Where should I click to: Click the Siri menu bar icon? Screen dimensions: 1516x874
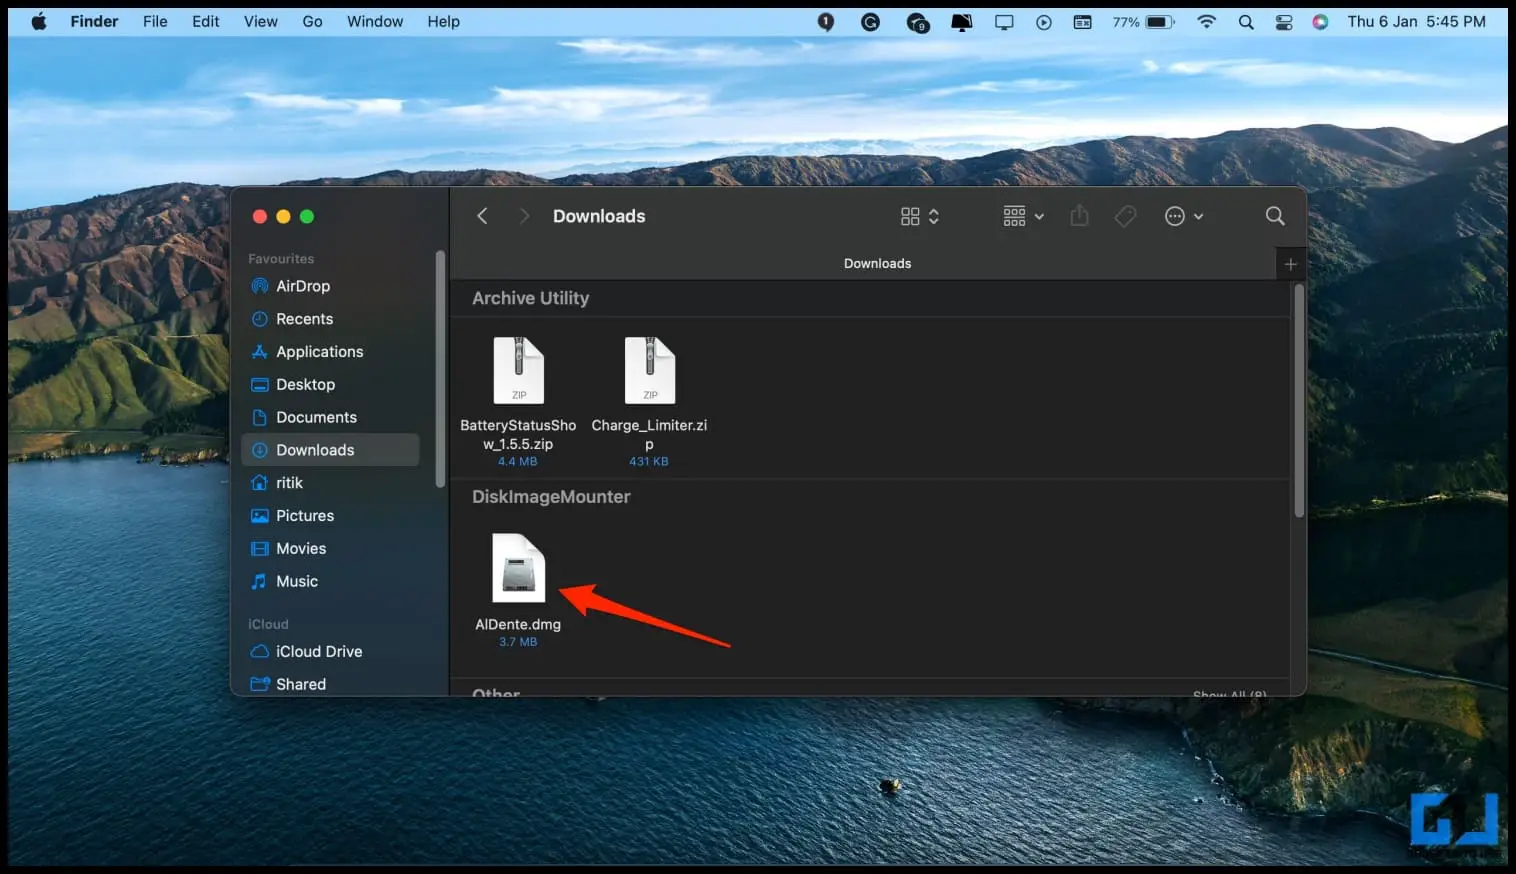pyautogui.click(x=1320, y=22)
